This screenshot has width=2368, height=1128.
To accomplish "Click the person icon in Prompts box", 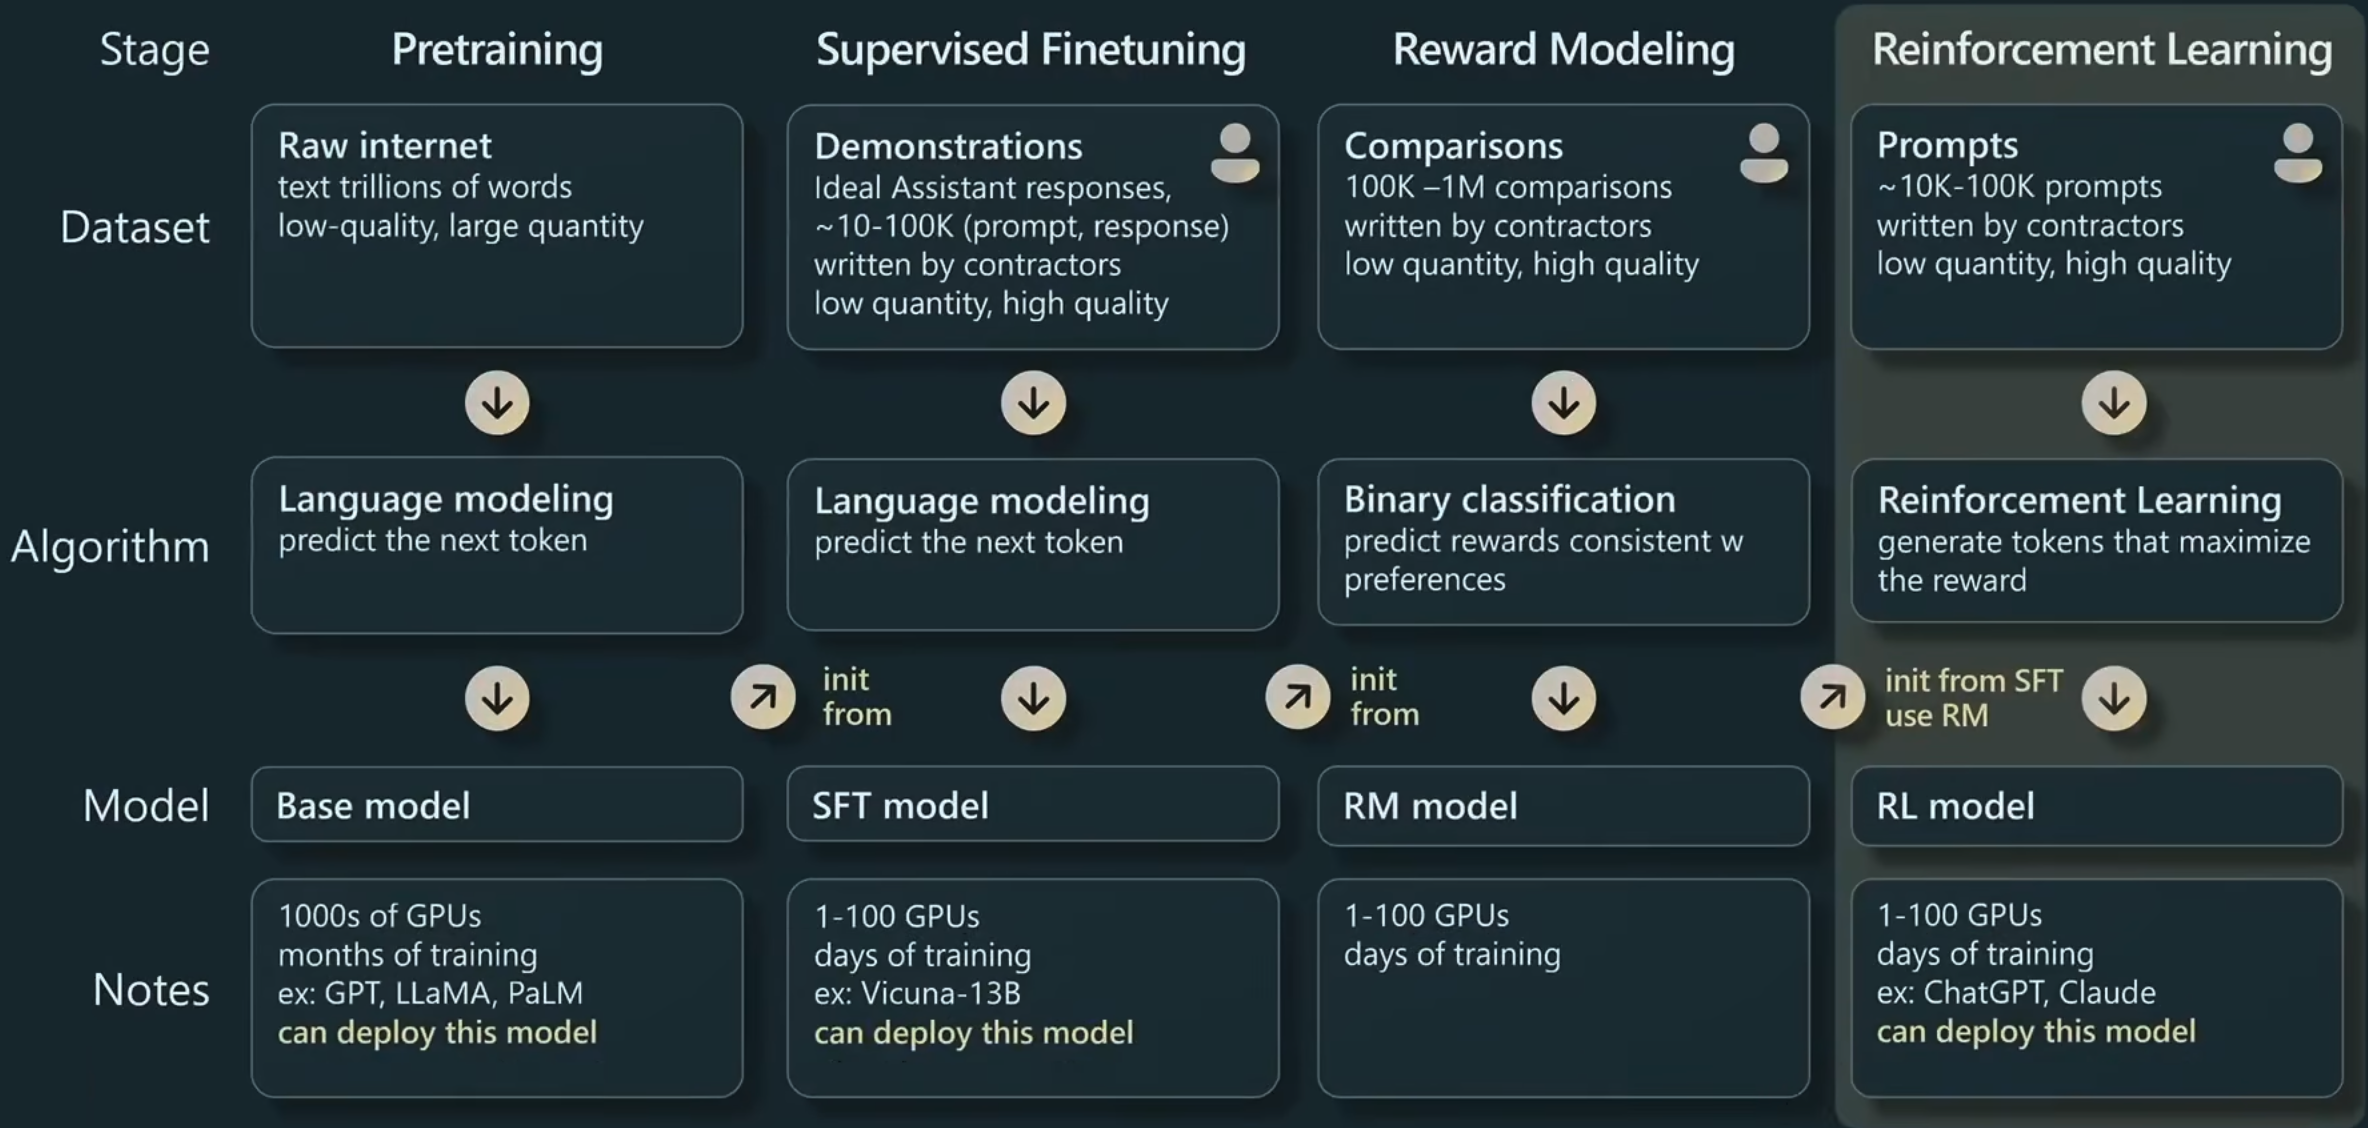I will coord(2298,152).
